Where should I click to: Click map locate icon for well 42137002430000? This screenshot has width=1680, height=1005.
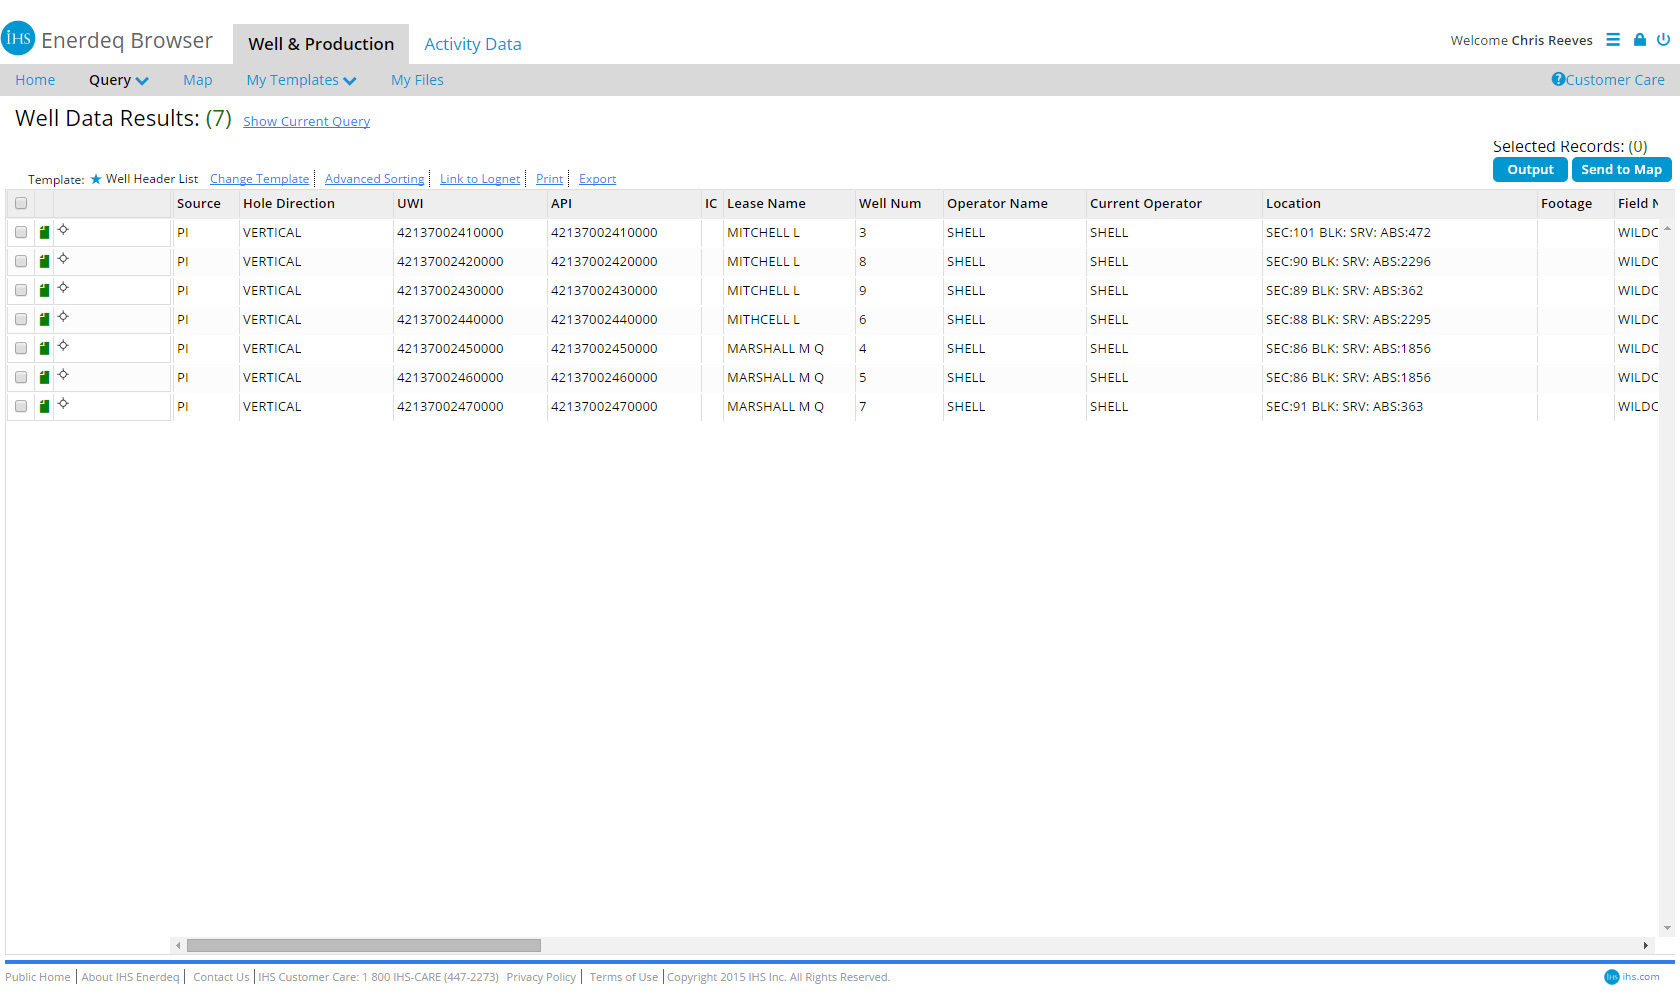pyautogui.click(x=63, y=288)
